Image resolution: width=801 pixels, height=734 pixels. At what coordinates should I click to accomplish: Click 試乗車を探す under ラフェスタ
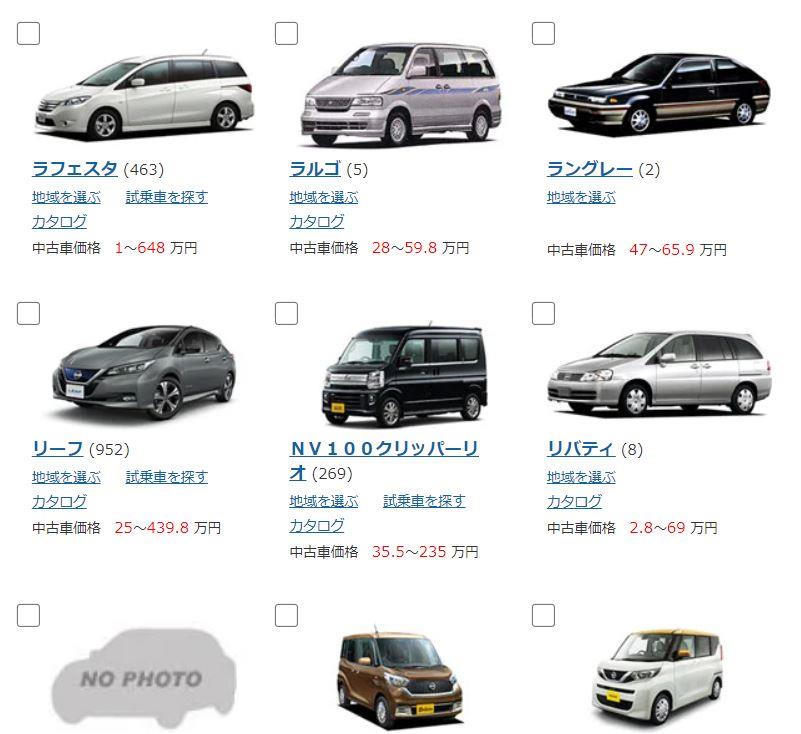click(x=167, y=197)
